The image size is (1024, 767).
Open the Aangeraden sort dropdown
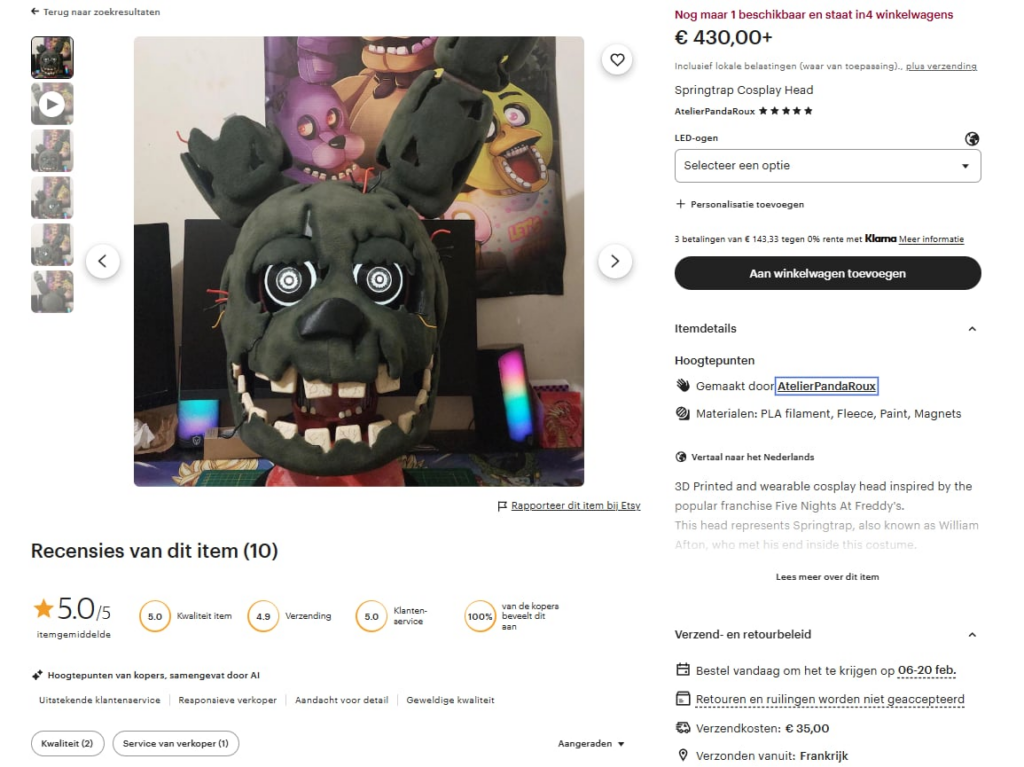[x=591, y=743]
